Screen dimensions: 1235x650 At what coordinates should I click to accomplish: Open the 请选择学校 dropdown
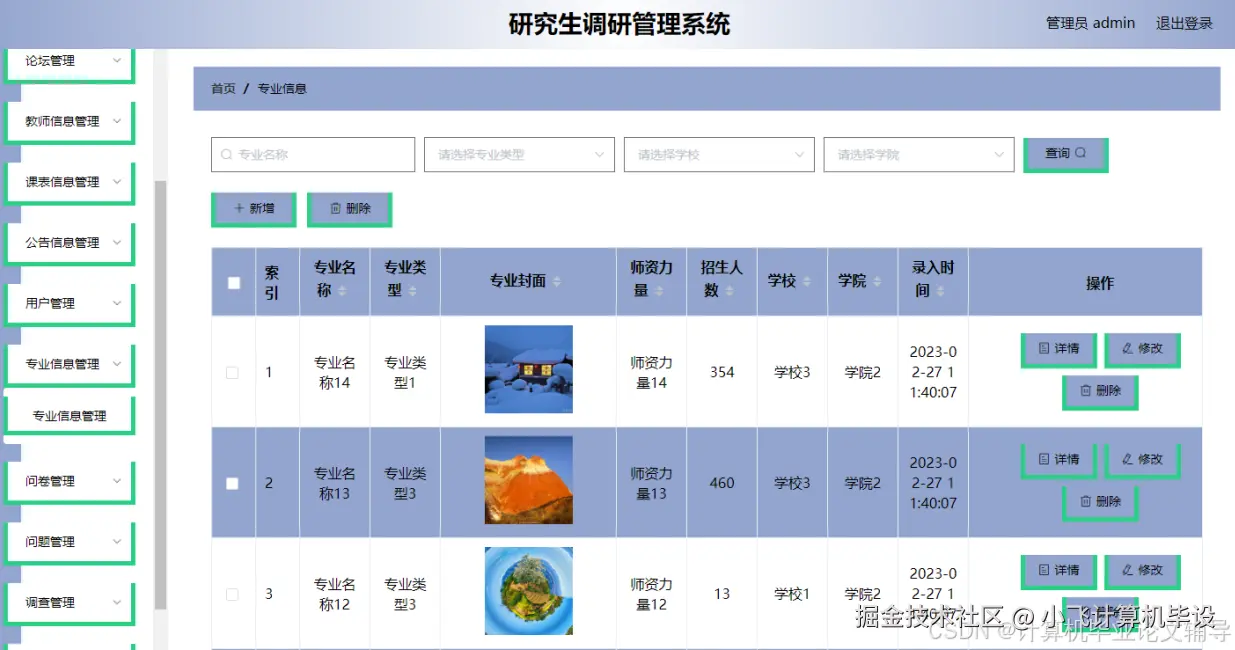point(719,155)
